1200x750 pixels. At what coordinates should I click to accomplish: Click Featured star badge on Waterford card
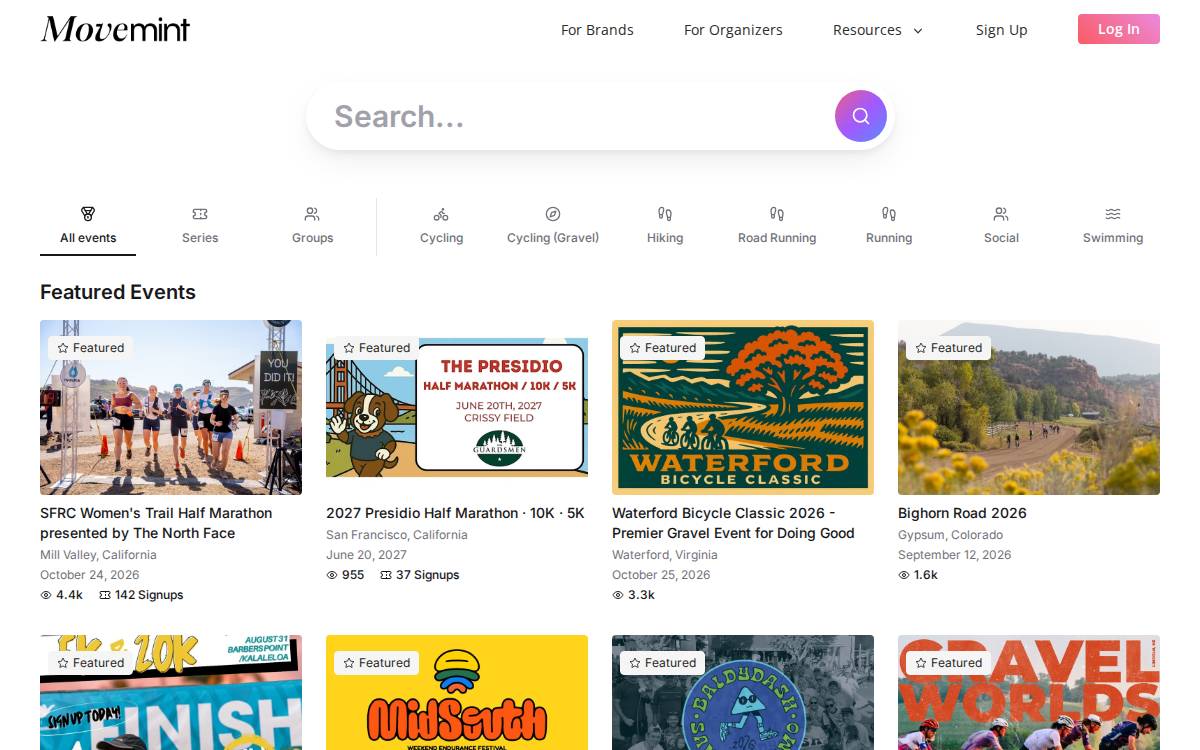pyautogui.click(x=662, y=348)
